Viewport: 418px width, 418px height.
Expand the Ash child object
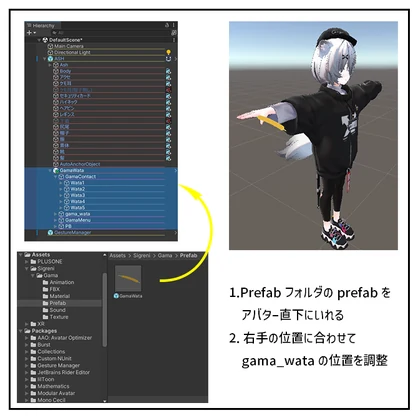[50, 65]
